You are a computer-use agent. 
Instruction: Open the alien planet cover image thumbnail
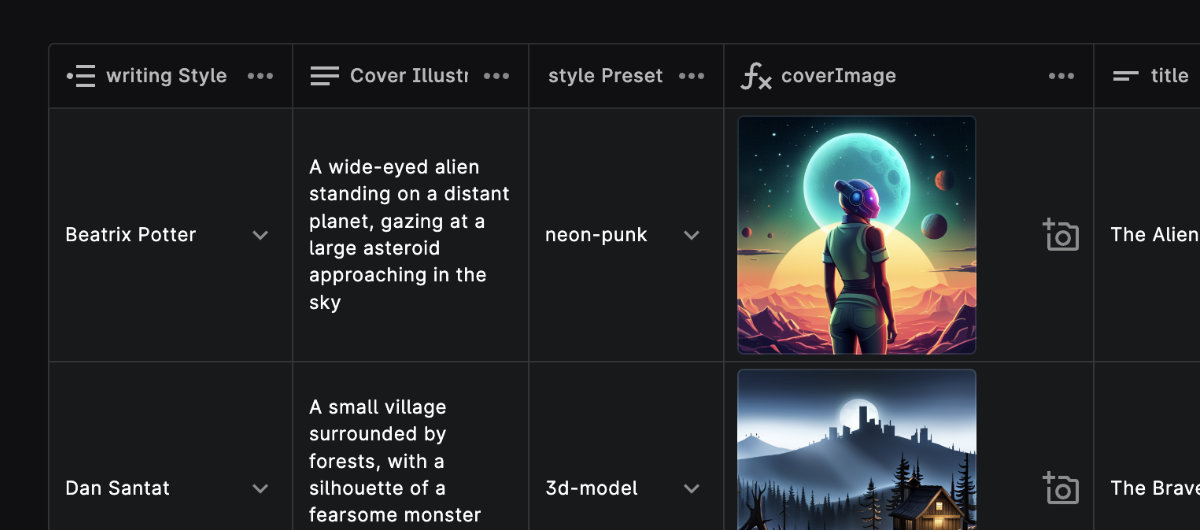click(856, 235)
